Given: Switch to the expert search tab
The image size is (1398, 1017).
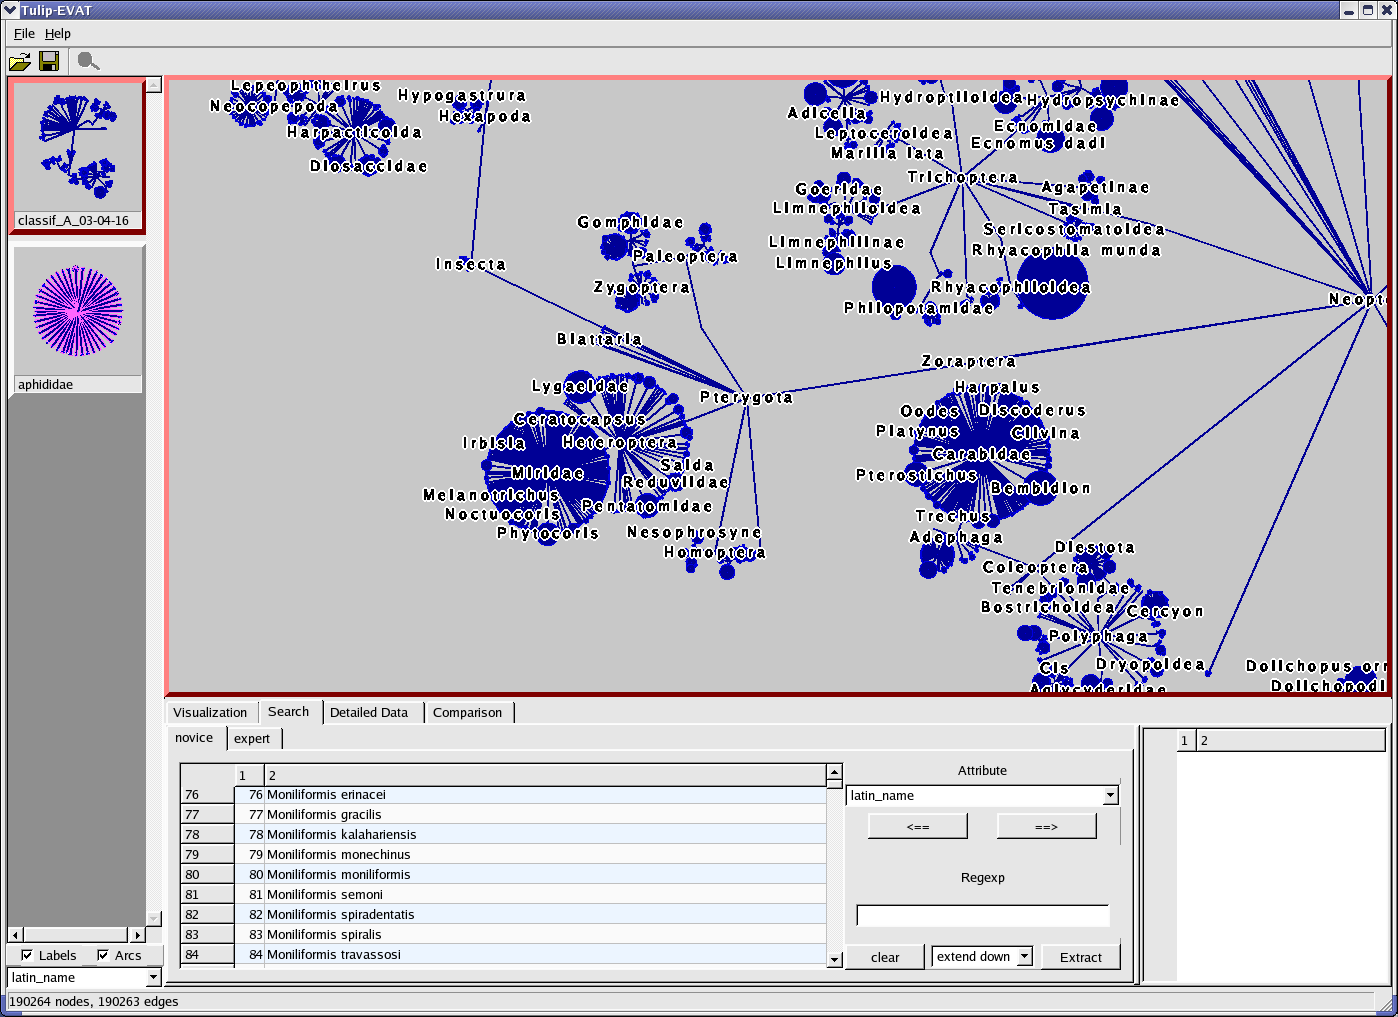Looking at the screenshot, I should (x=252, y=738).
